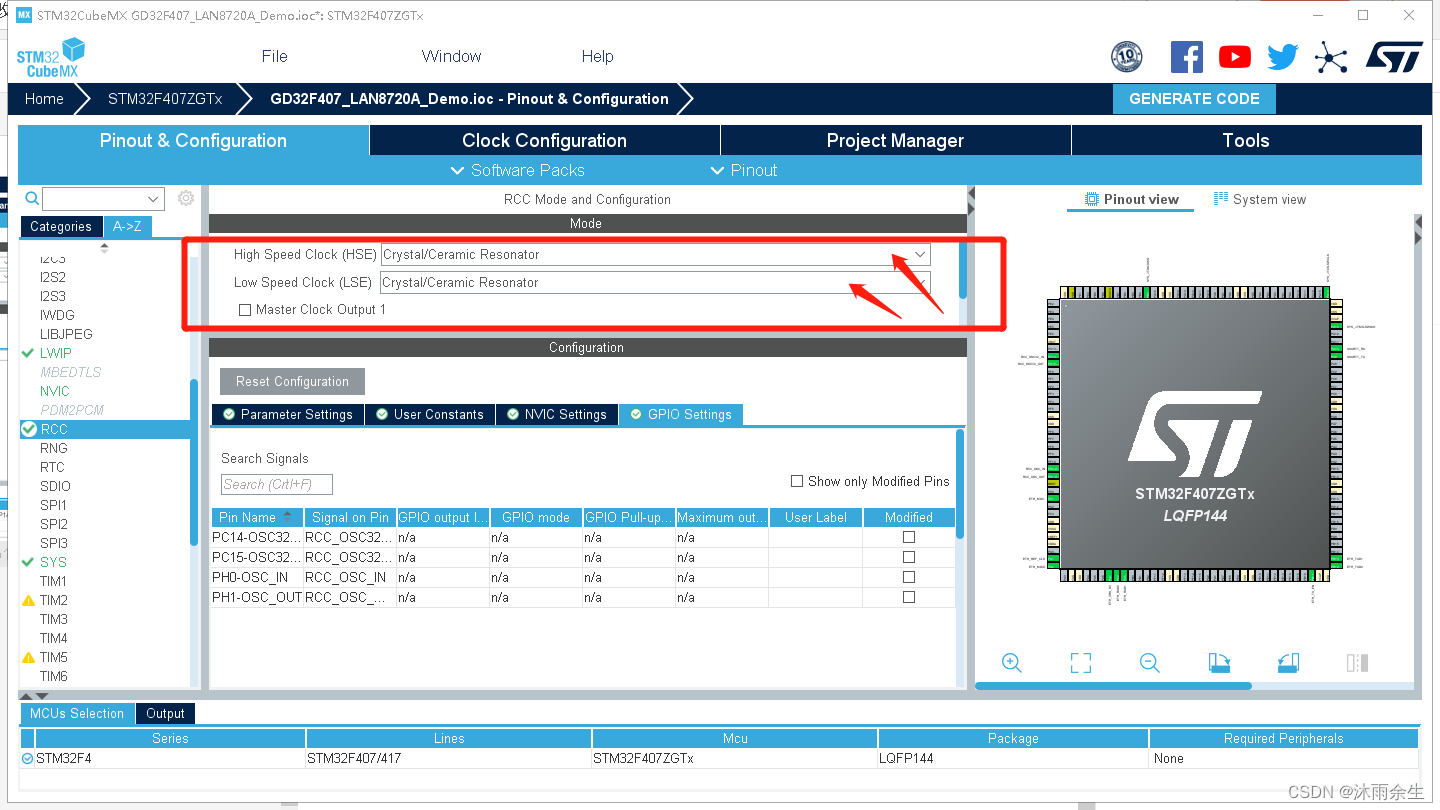Click the split view icon below the chip
Screen dimensions: 1440x810
tap(1357, 663)
